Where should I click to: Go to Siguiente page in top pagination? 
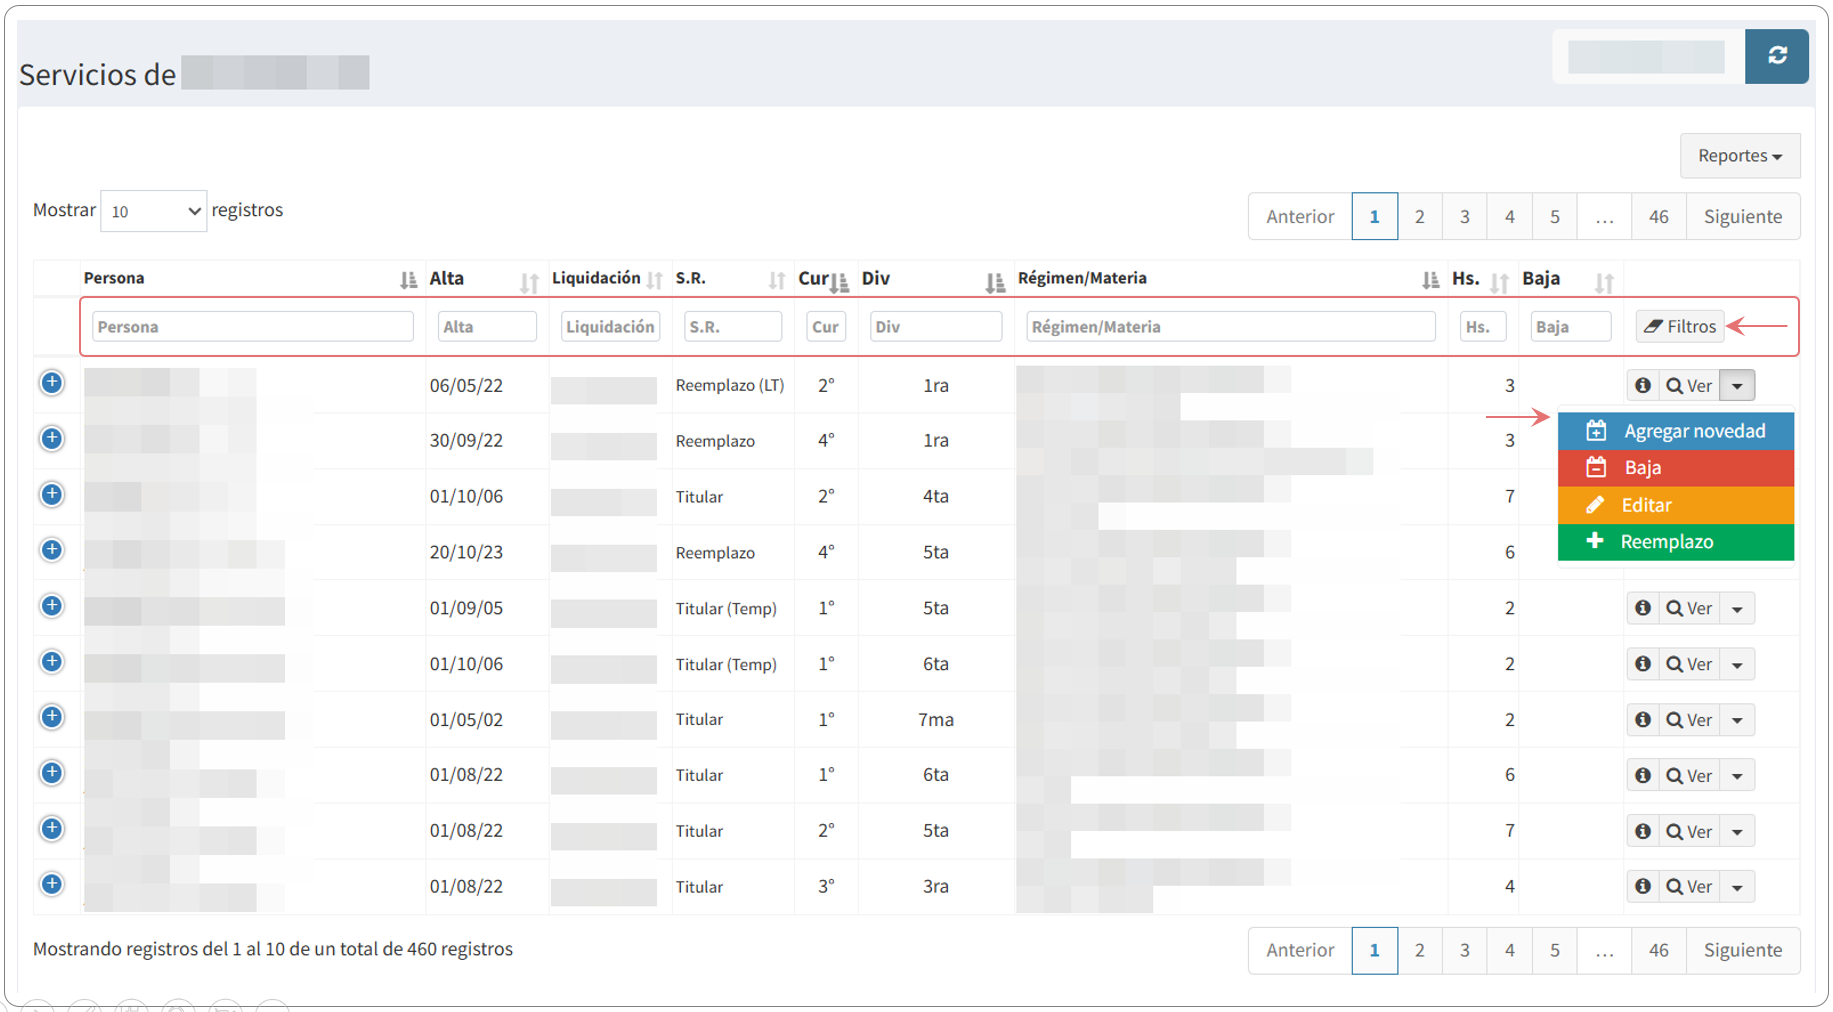(1742, 217)
